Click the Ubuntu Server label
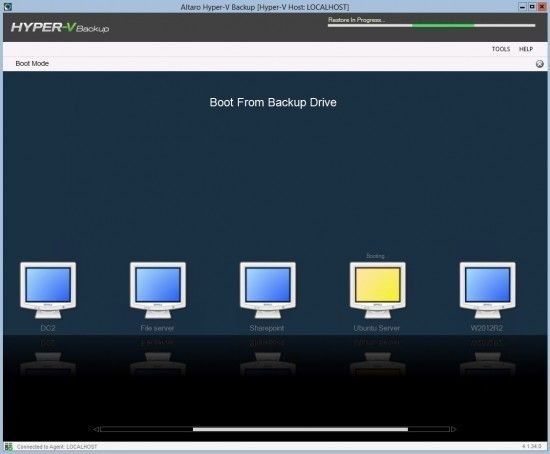Screen dimensions: 550x454 click(377, 328)
